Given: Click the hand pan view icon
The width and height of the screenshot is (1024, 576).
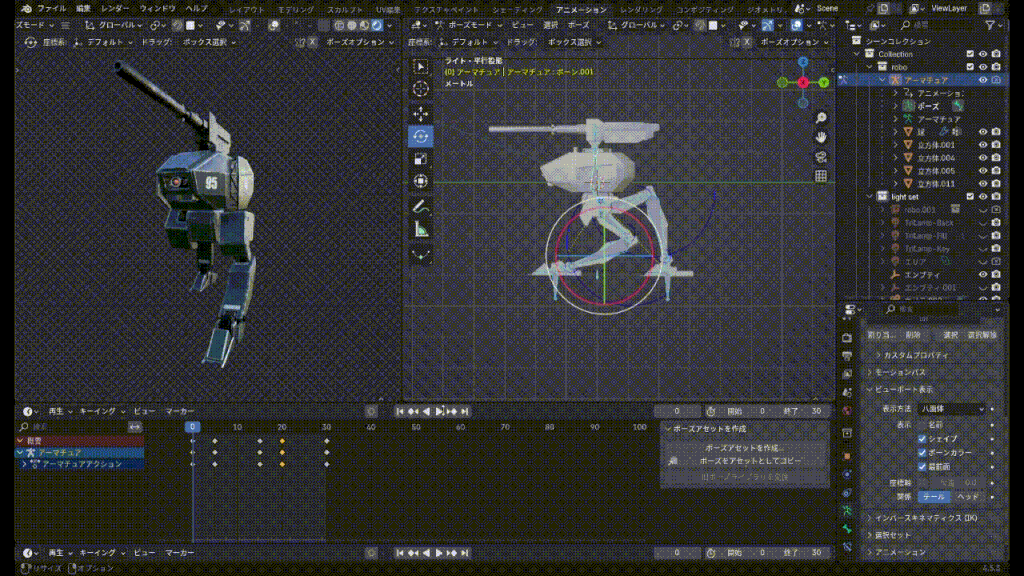Looking at the screenshot, I should coord(821,137).
